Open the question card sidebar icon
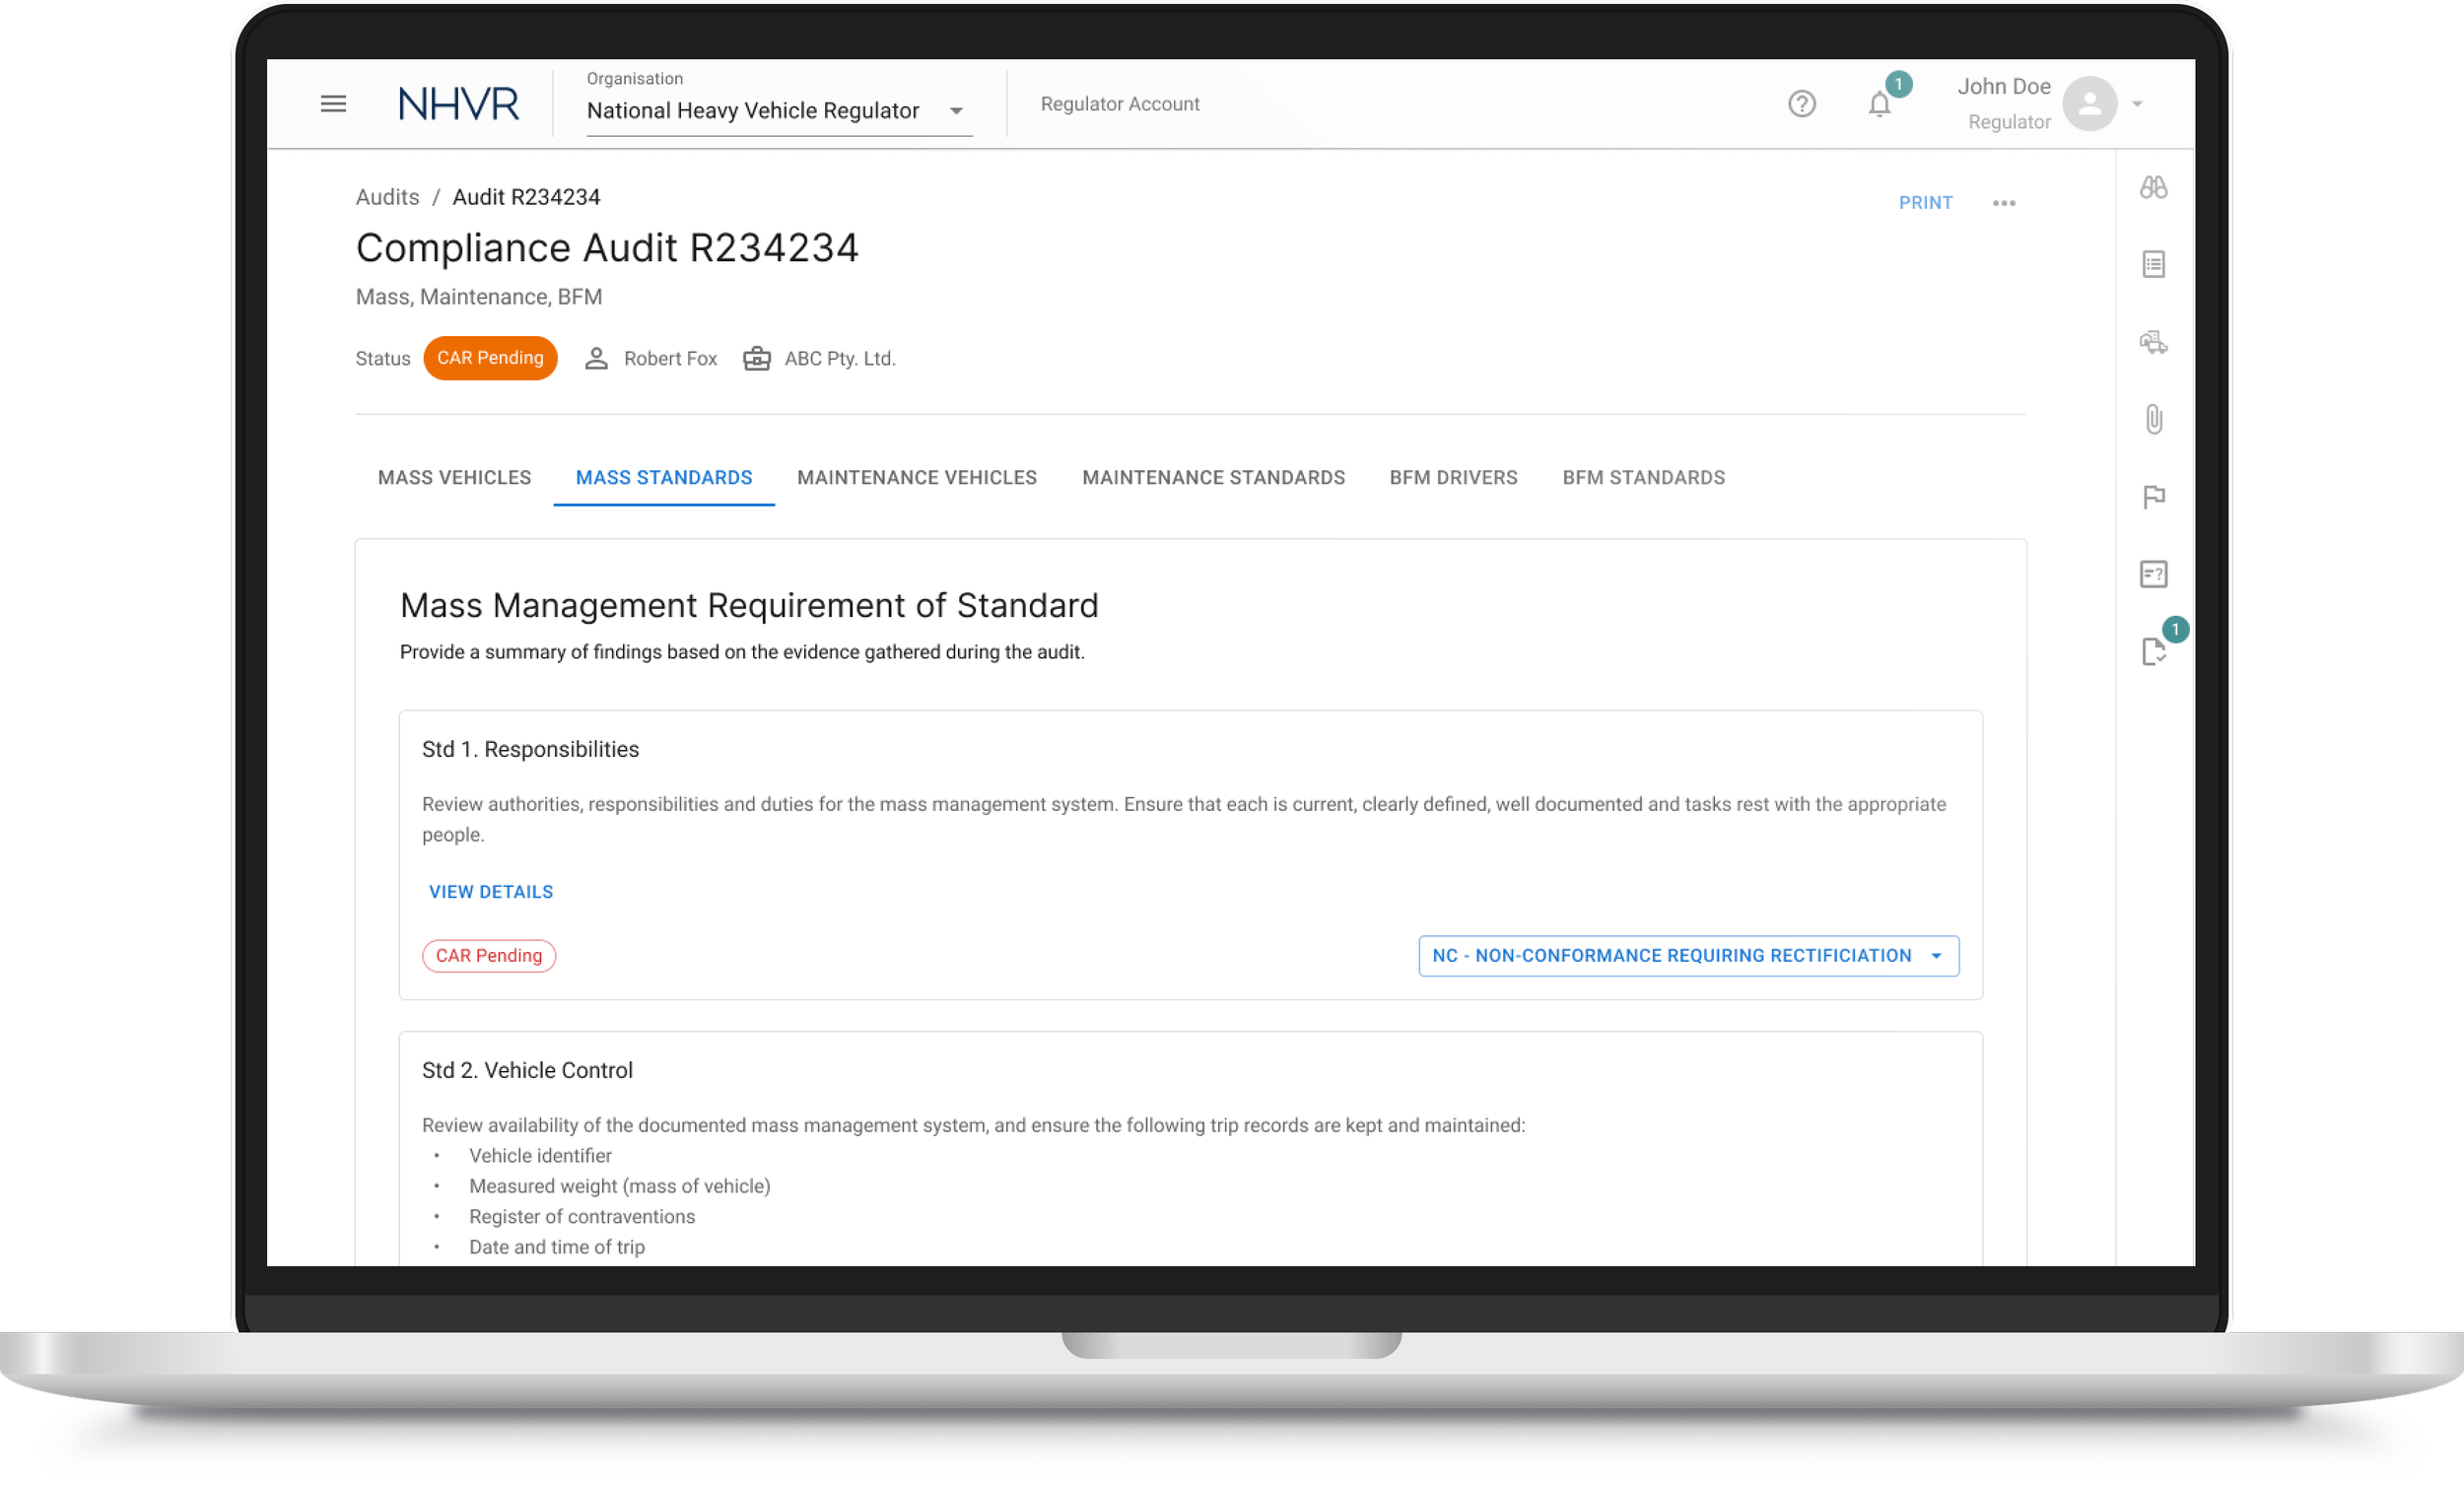 [x=2153, y=574]
